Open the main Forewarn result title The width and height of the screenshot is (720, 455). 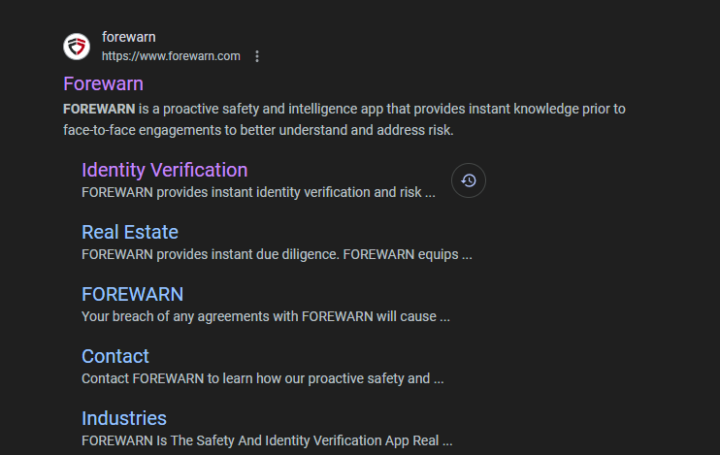pos(103,84)
